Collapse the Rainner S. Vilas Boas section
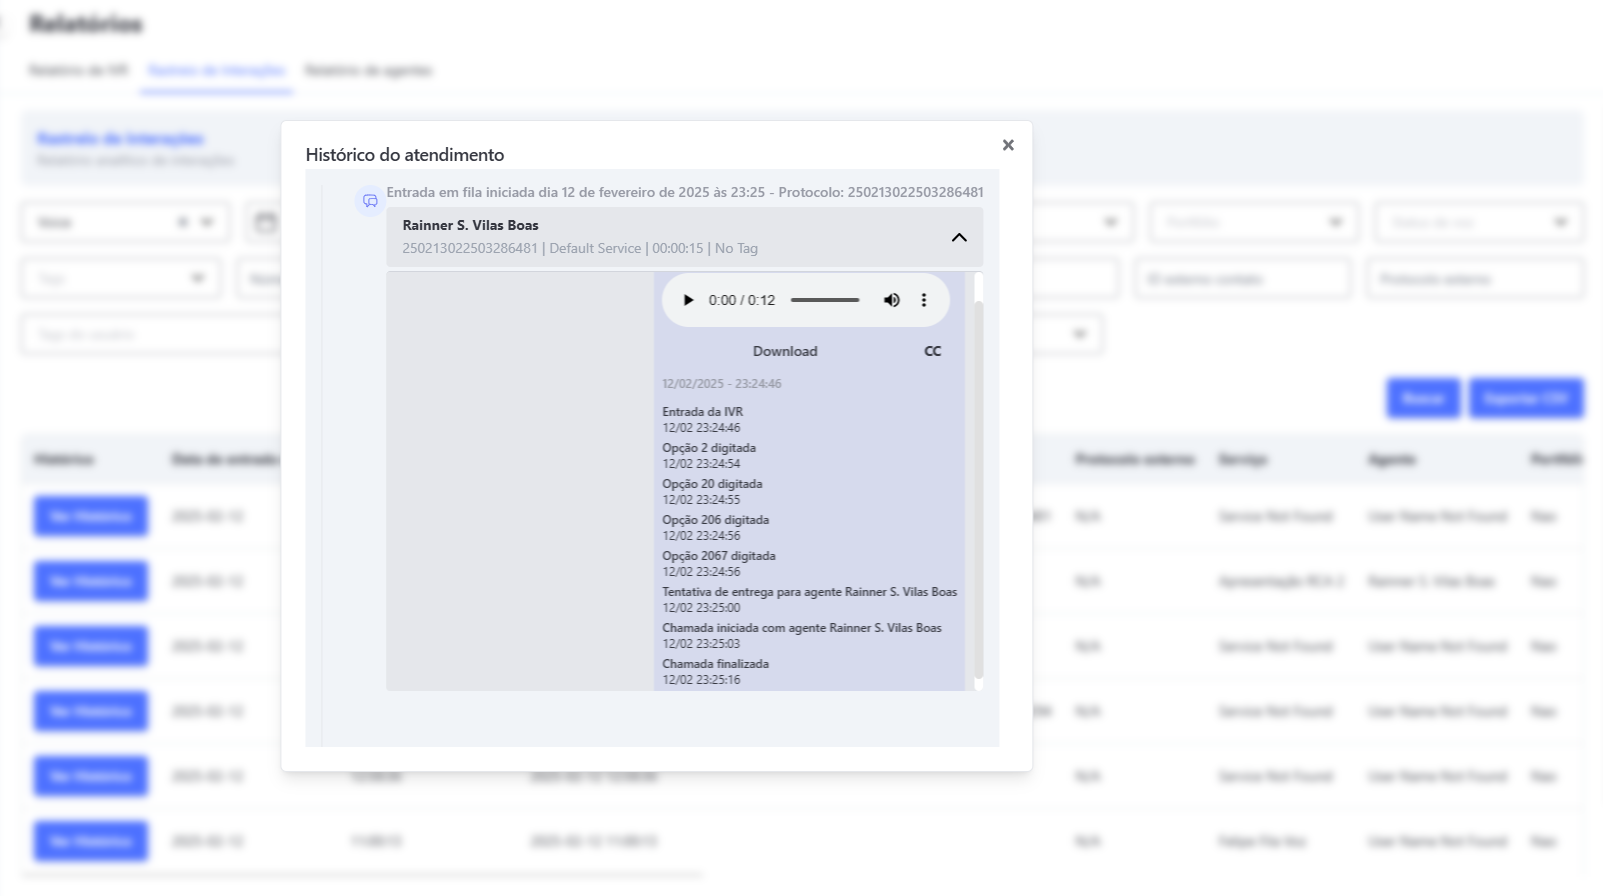Viewport: 1603px width, 896px height. click(x=959, y=237)
